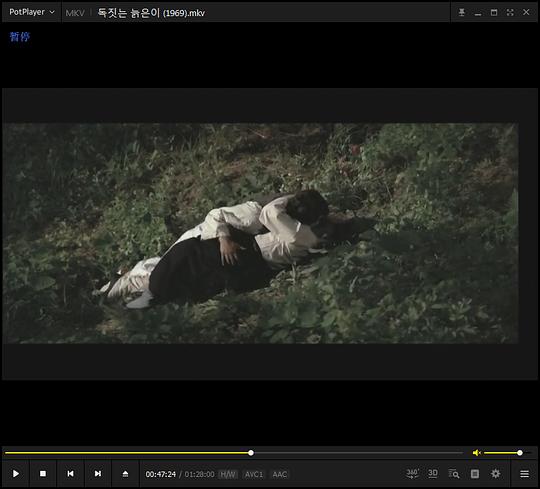Jump to the previous track
The height and width of the screenshot is (489, 540).
[x=70, y=474]
